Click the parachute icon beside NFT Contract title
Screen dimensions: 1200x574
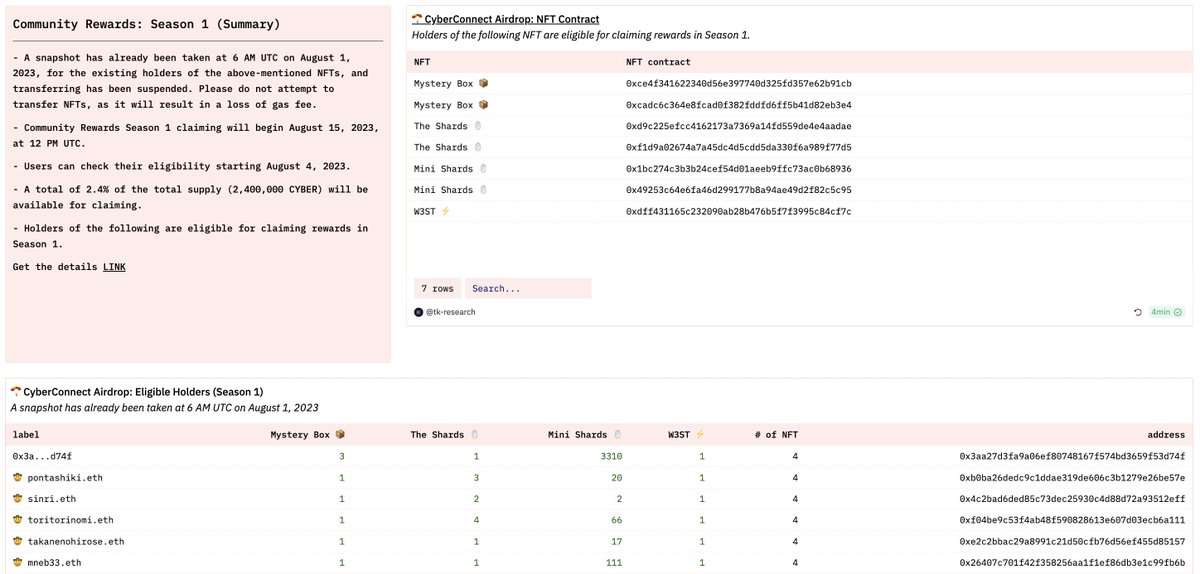click(417, 19)
